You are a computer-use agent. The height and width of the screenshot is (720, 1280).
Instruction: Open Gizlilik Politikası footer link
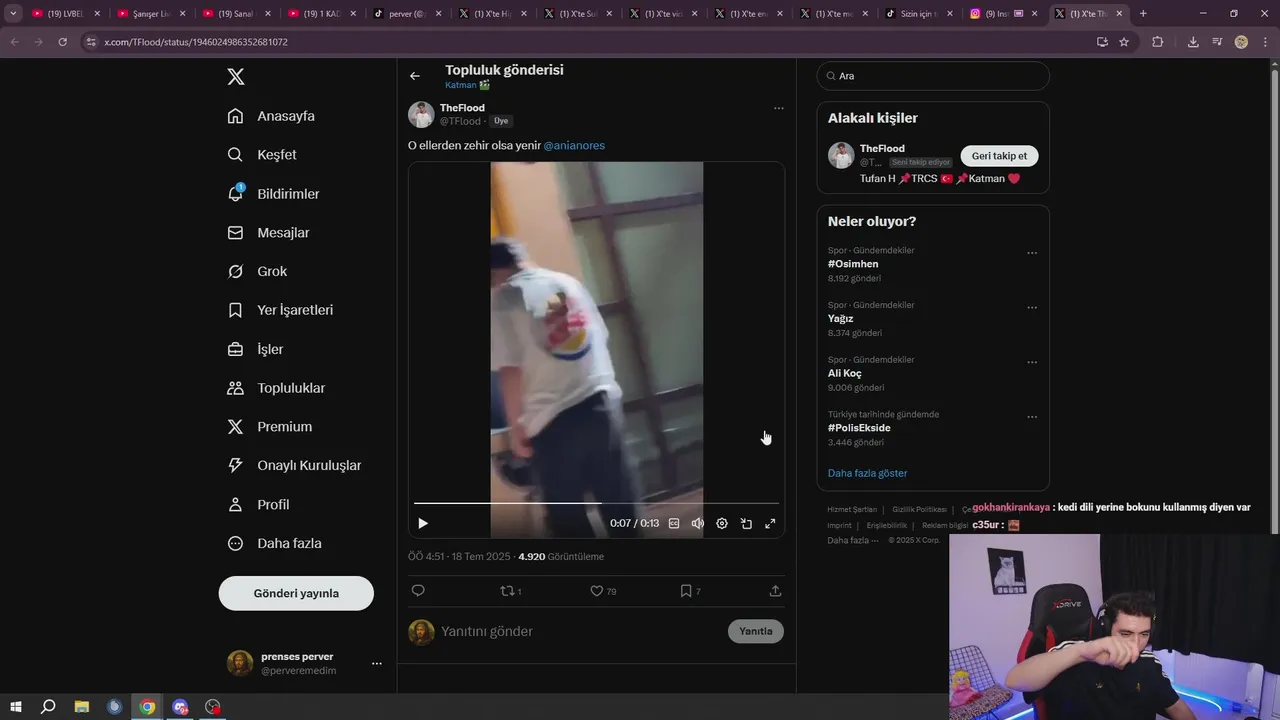pos(919,509)
